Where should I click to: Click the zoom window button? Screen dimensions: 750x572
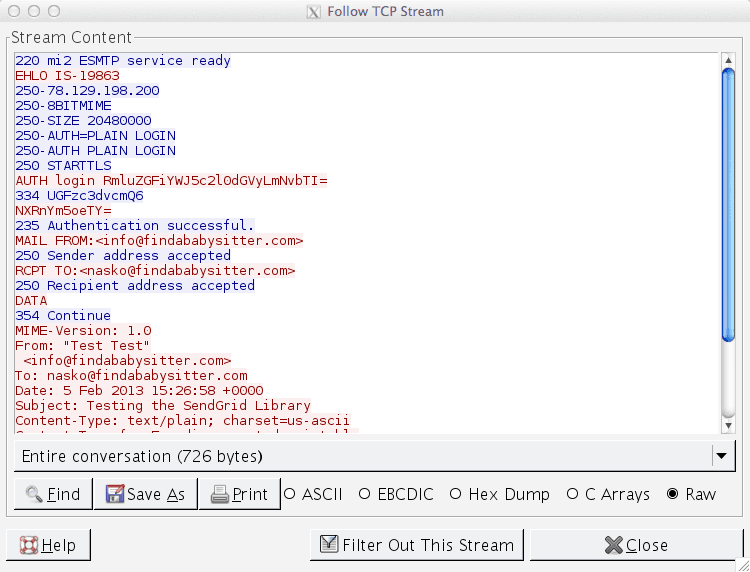[x=54, y=11]
